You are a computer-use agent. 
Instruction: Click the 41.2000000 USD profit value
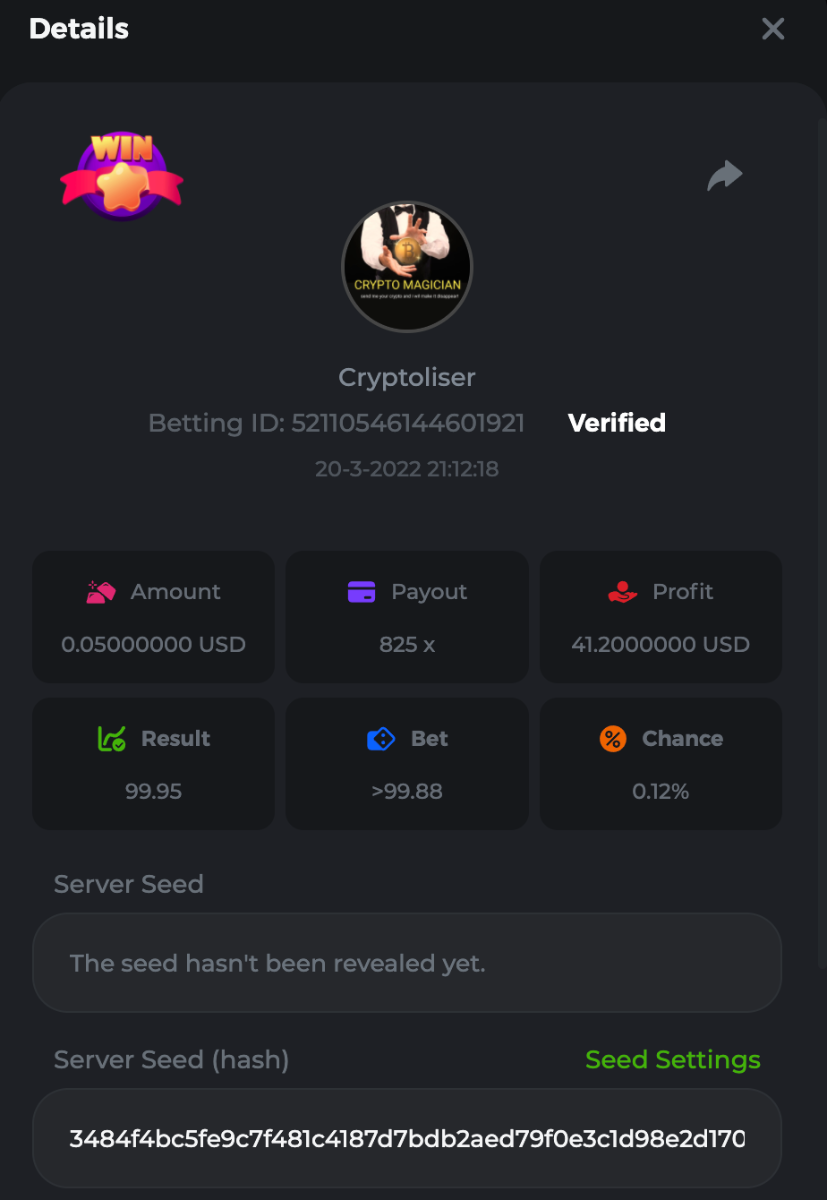point(660,644)
